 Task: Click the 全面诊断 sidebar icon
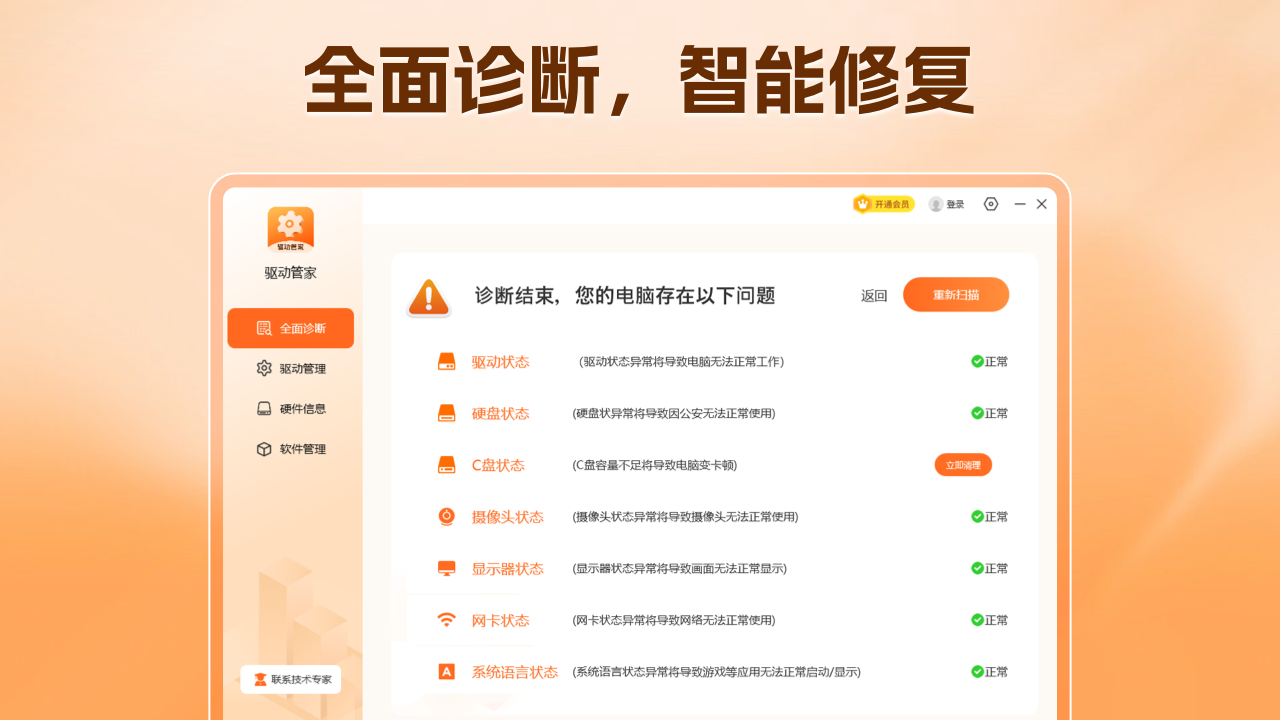click(x=264, y=328)
